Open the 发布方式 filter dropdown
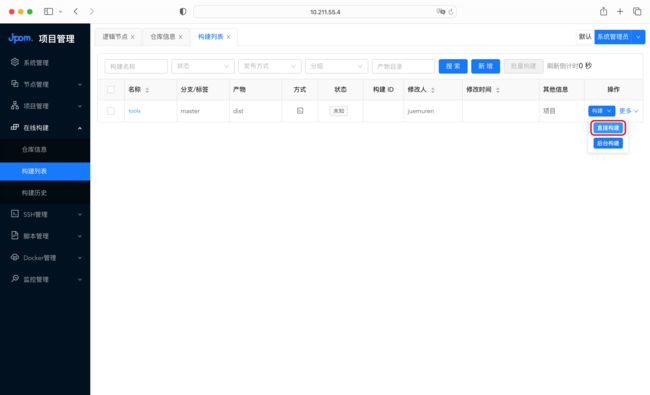650x395 pixels. tap(269, 66)
